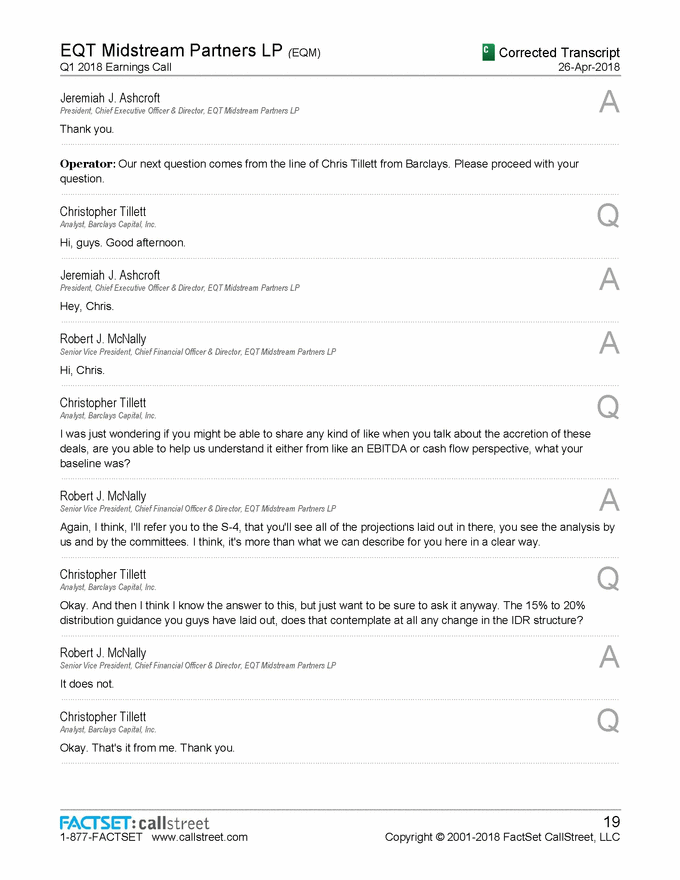The height and width of the screenshot is (880, 680).
Task: Click the A marker beside "It does not."
Action: click(608, 657)
